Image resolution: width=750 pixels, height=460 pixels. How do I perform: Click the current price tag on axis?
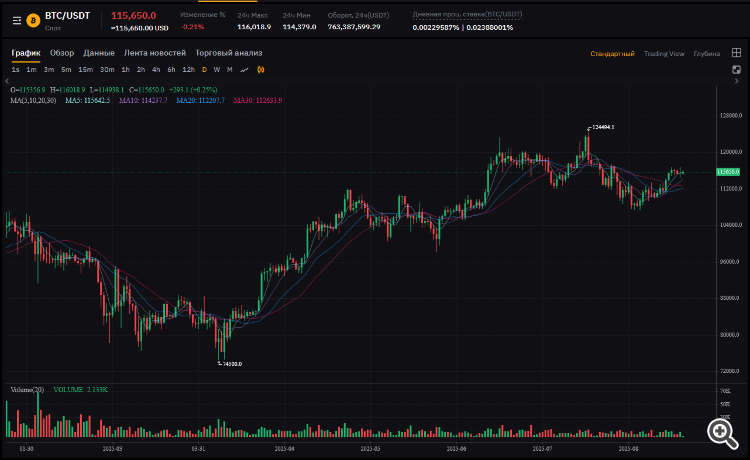point(728,172)
